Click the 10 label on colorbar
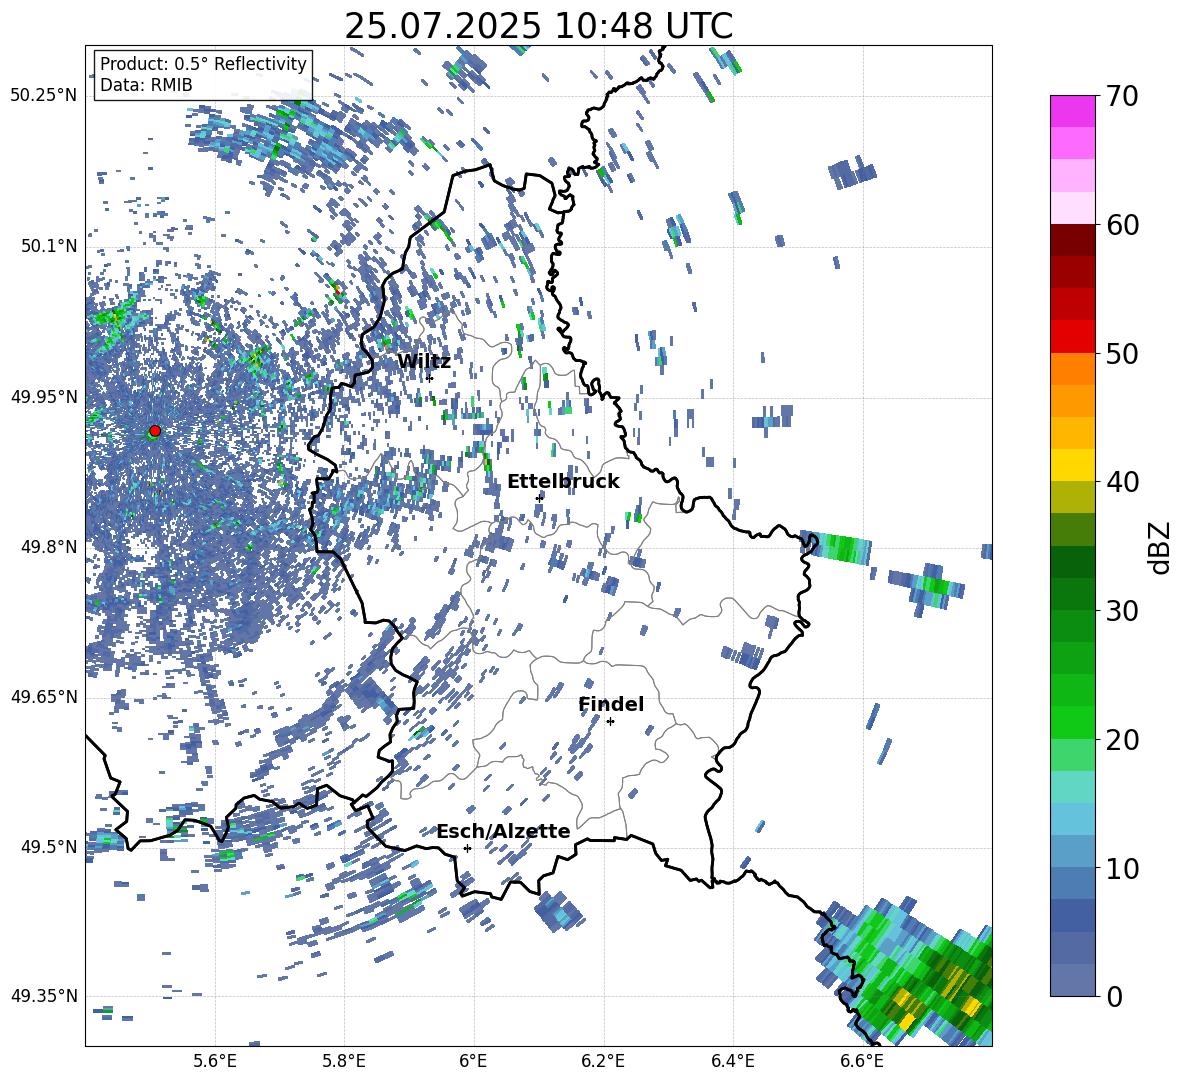 1121,868
